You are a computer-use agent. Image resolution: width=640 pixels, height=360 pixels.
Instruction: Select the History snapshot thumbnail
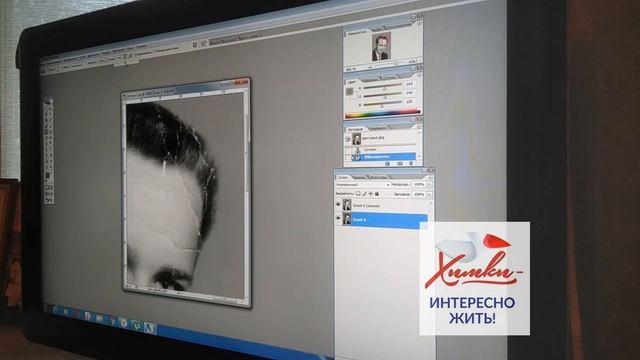pyautogui.click(x=357, y=139)
